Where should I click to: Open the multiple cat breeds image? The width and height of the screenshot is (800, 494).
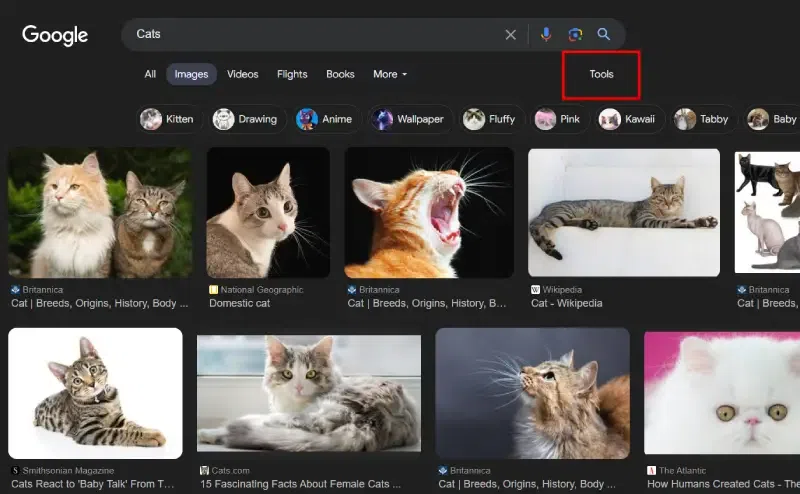[767, 212]
